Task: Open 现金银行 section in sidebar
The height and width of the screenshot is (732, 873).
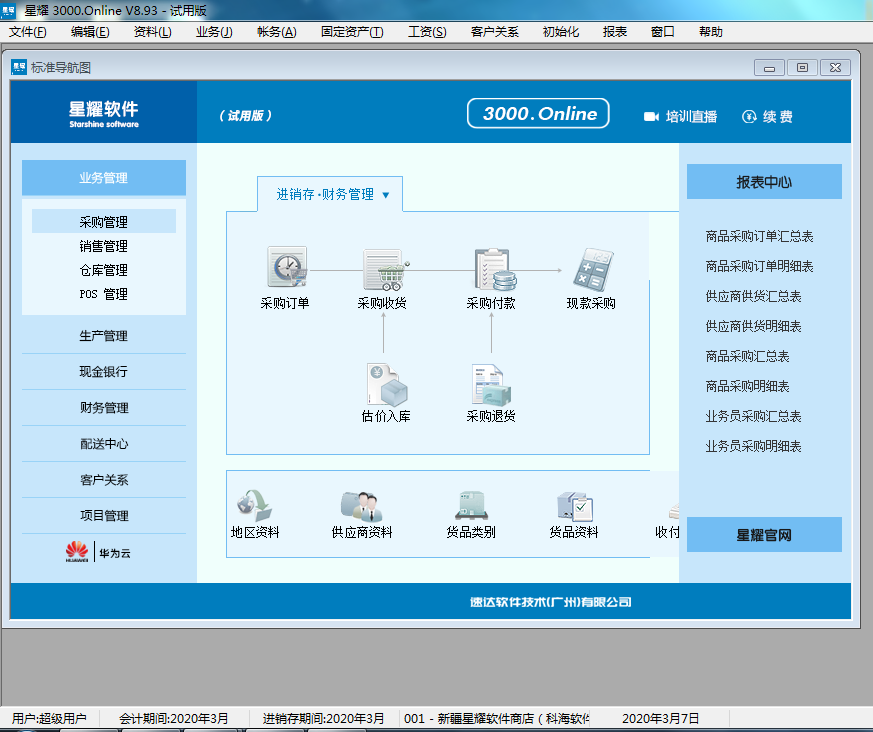Action: [104, 371]
